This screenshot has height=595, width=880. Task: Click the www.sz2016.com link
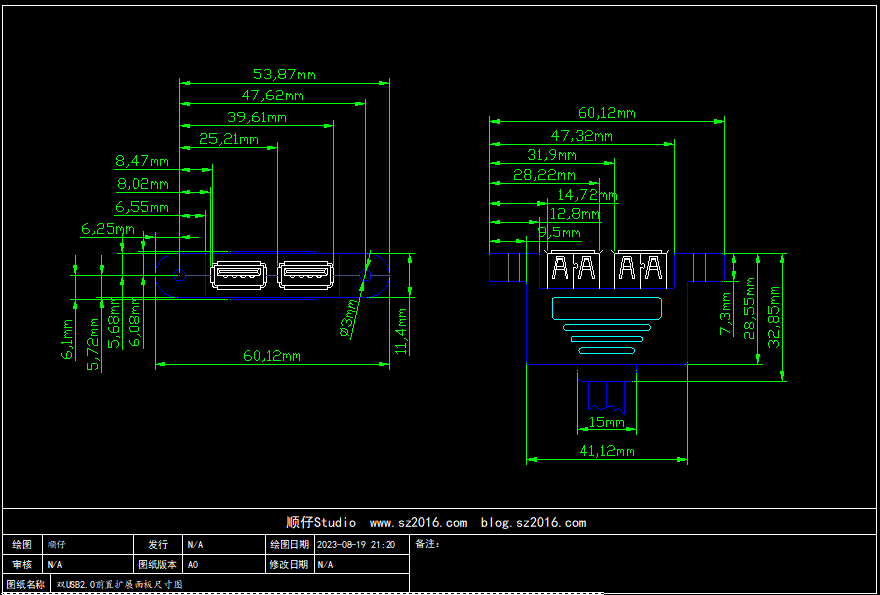point(418,522)
